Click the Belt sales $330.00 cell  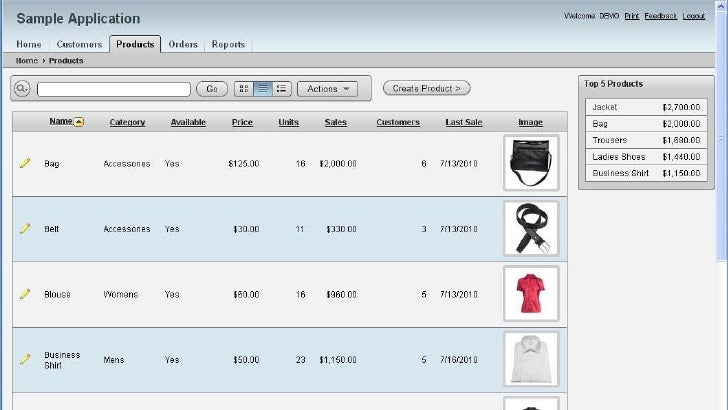[341, 229]
